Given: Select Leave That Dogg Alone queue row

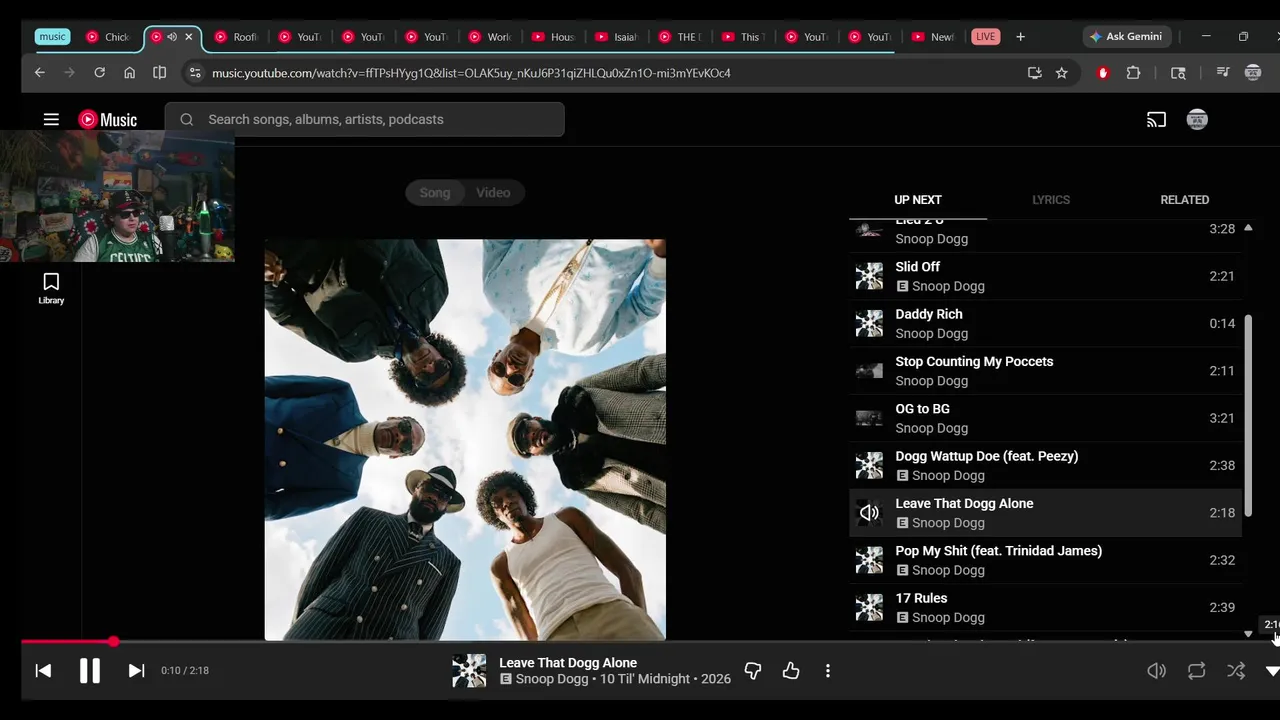Looking at the screenshot, I should [x=1045, y=513].
